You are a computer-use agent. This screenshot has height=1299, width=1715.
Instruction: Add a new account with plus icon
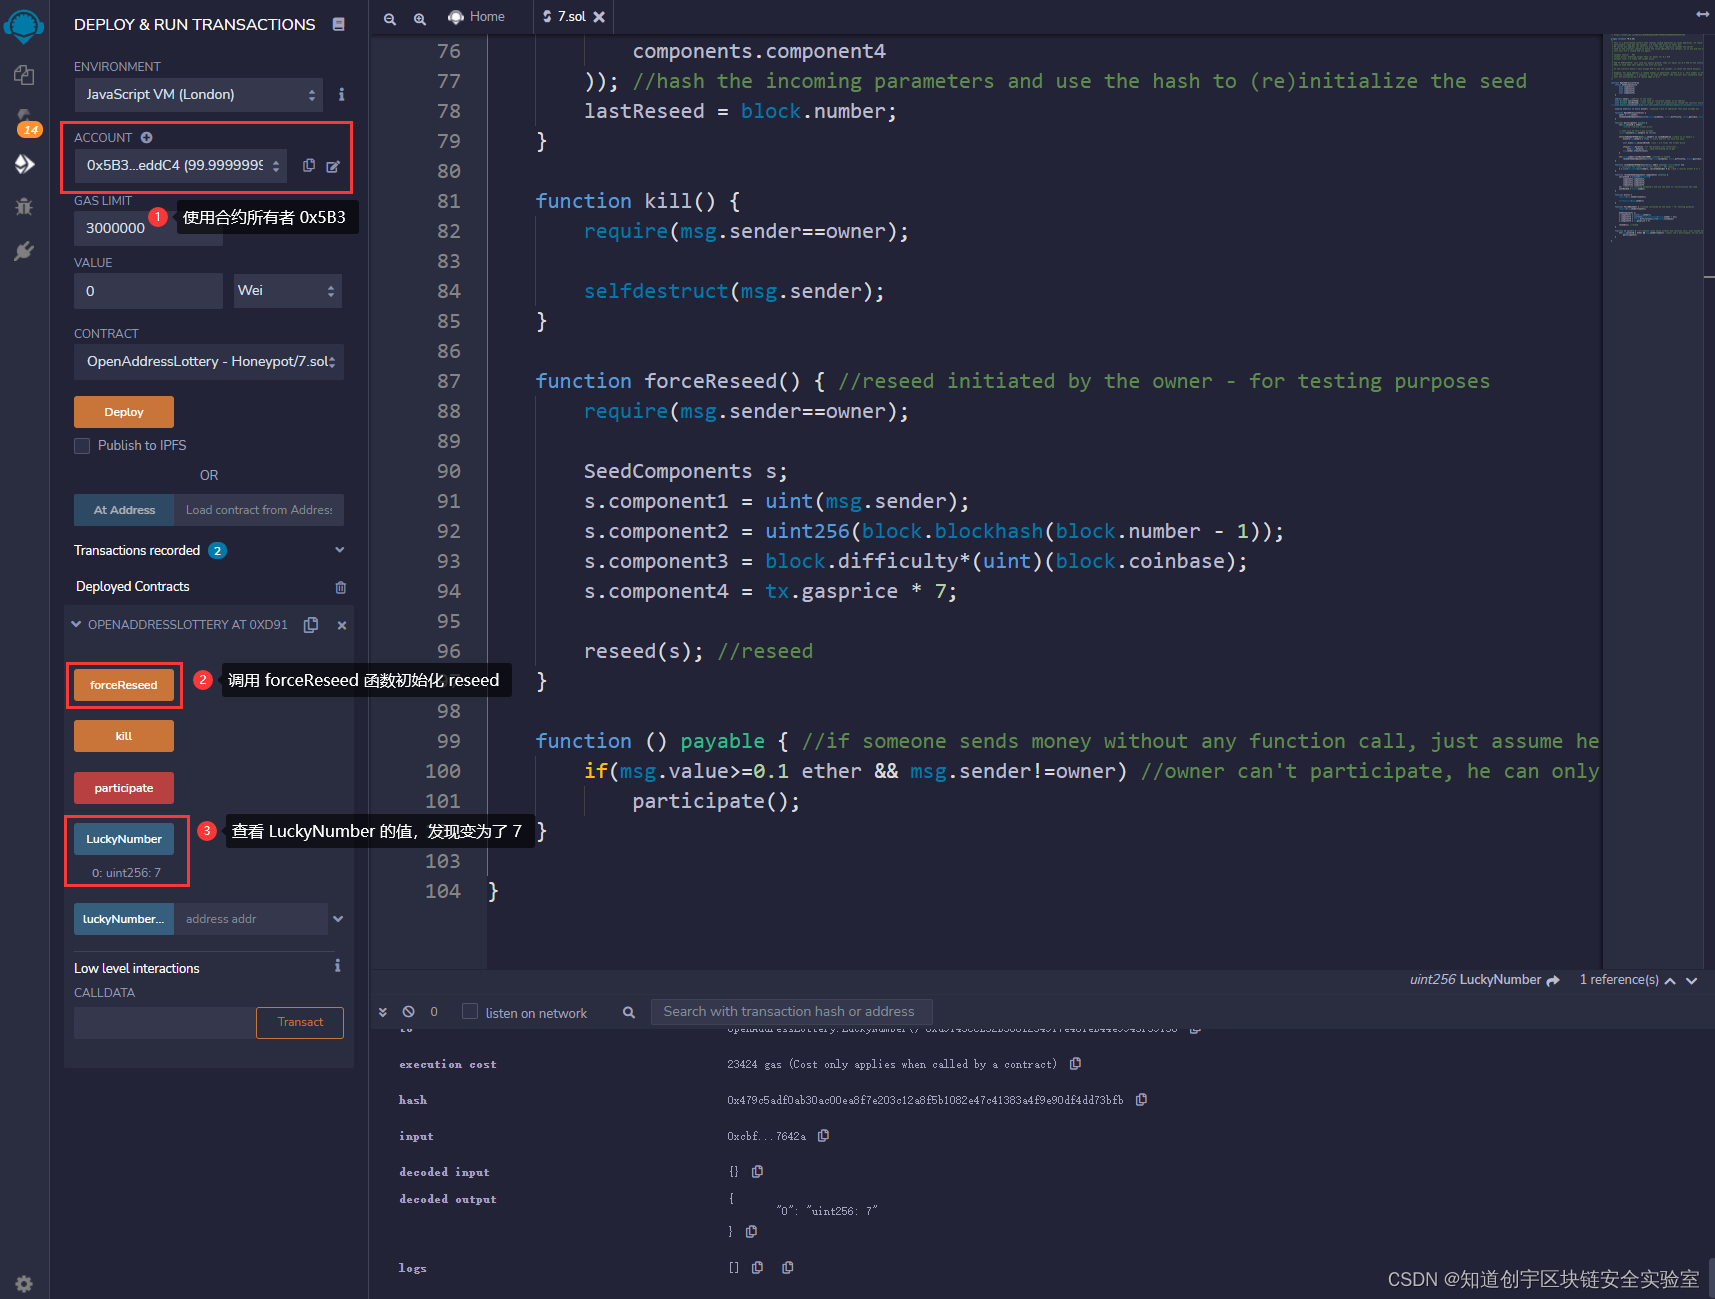pyautogui.click(x=146, y=137)
